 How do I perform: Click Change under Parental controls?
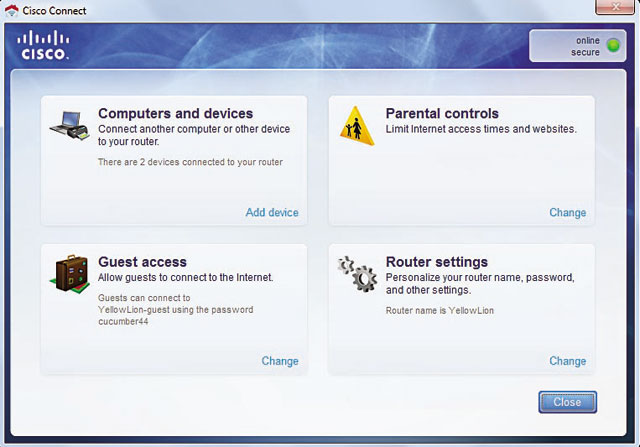[x=567, y=212]
